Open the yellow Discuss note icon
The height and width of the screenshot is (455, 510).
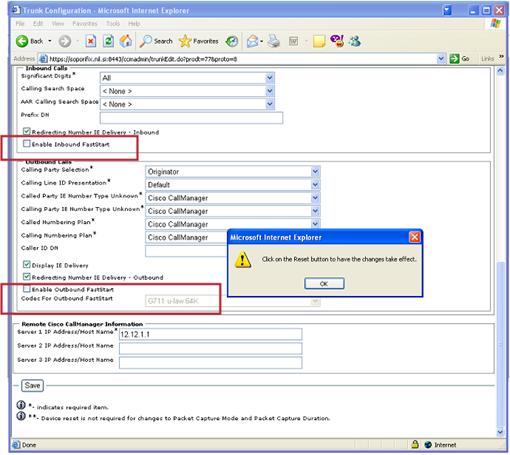[319, 41]
